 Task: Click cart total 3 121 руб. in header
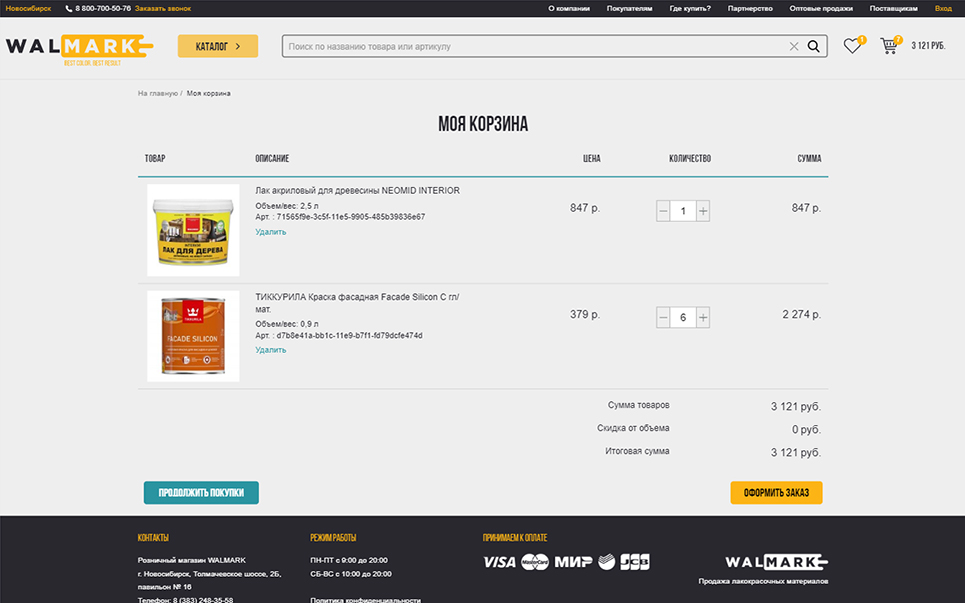click(x=928, y=46)
